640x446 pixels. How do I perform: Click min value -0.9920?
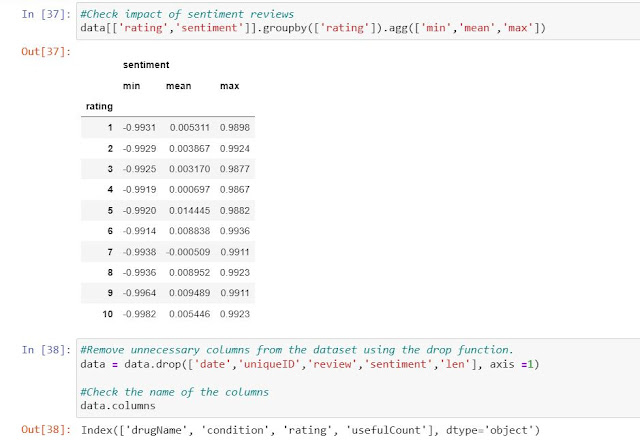(139, 211)
